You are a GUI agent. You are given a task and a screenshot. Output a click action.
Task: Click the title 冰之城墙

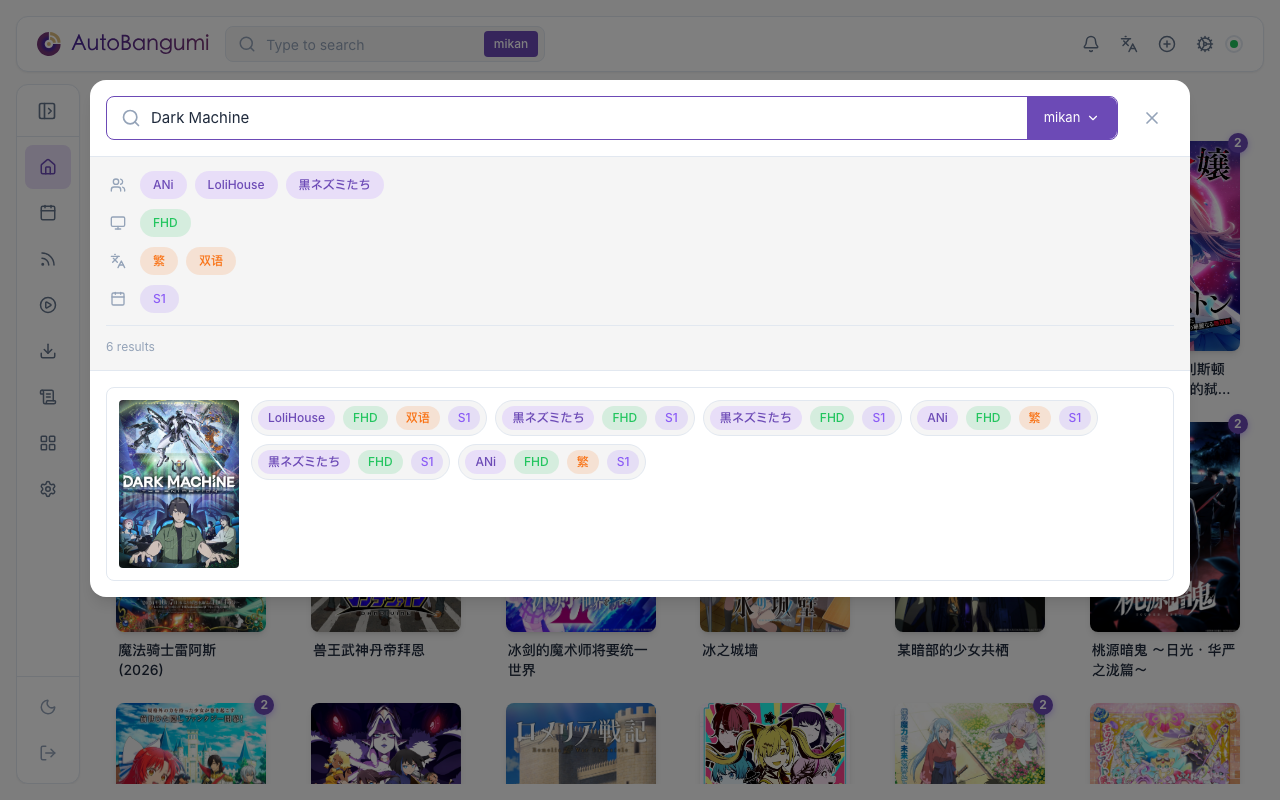pos(730,650)
